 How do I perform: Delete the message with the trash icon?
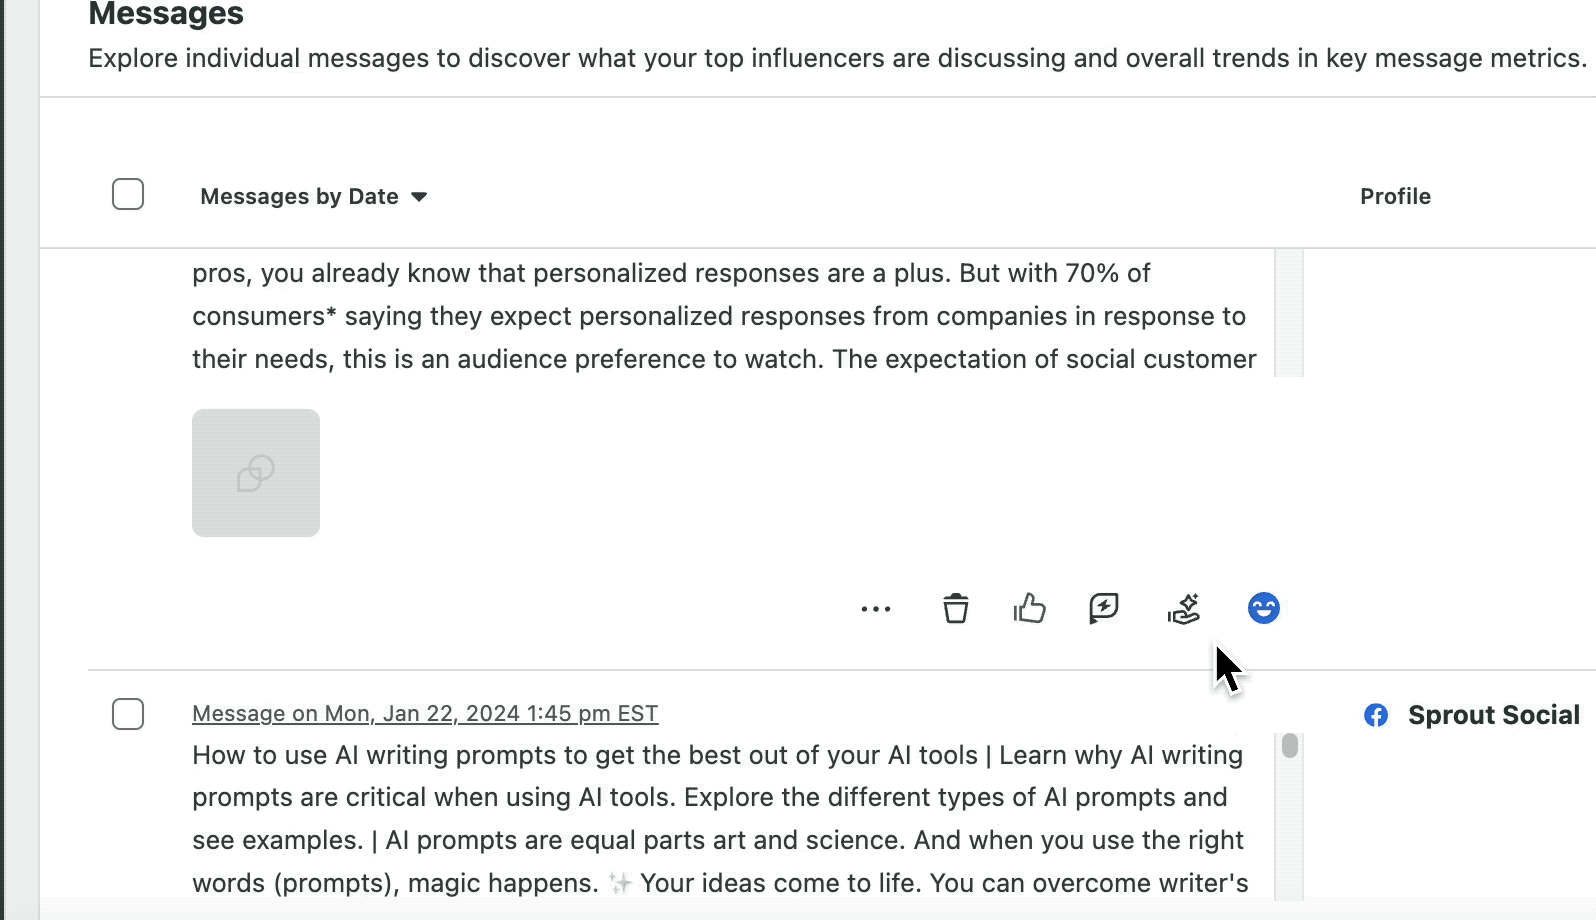click(956, 608)
